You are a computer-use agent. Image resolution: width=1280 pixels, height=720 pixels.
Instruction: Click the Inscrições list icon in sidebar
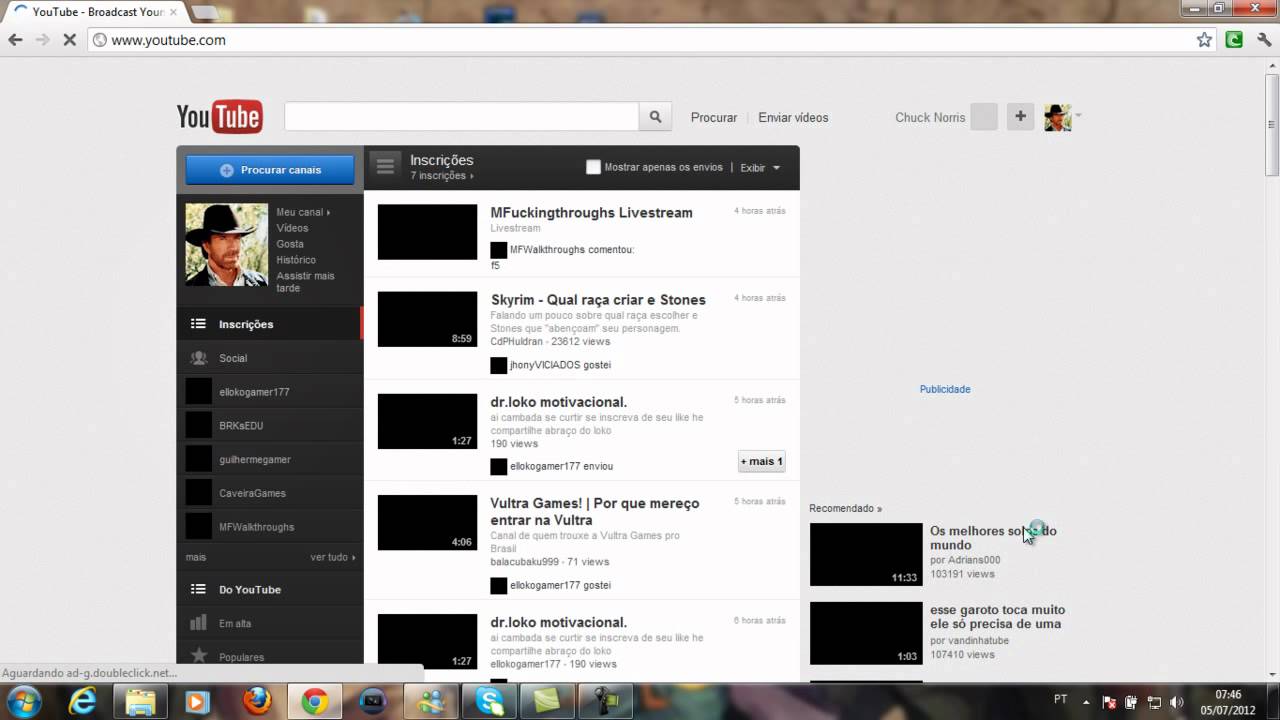pos(198,324)
